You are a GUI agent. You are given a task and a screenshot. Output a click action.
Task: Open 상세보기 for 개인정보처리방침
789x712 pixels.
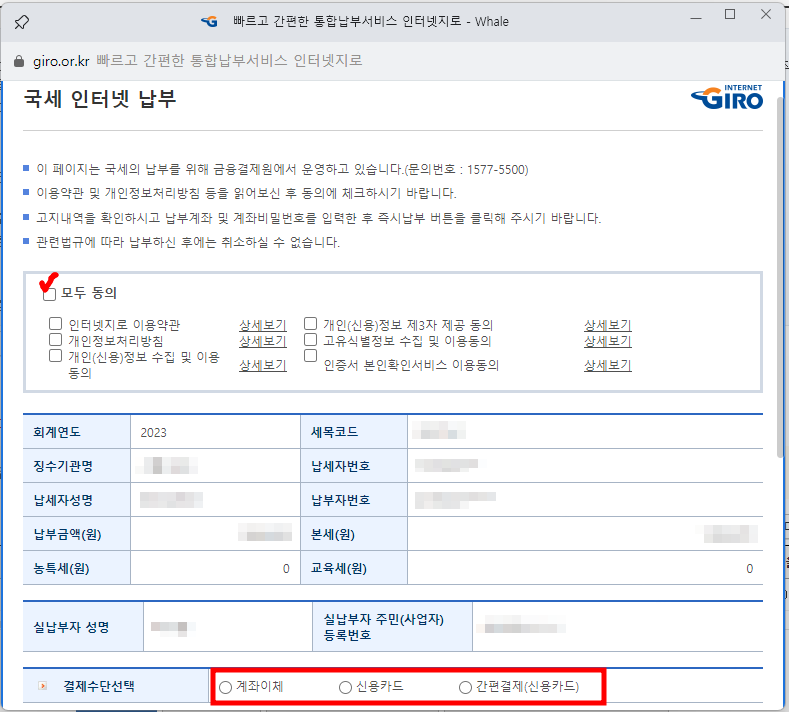[263, 341]
